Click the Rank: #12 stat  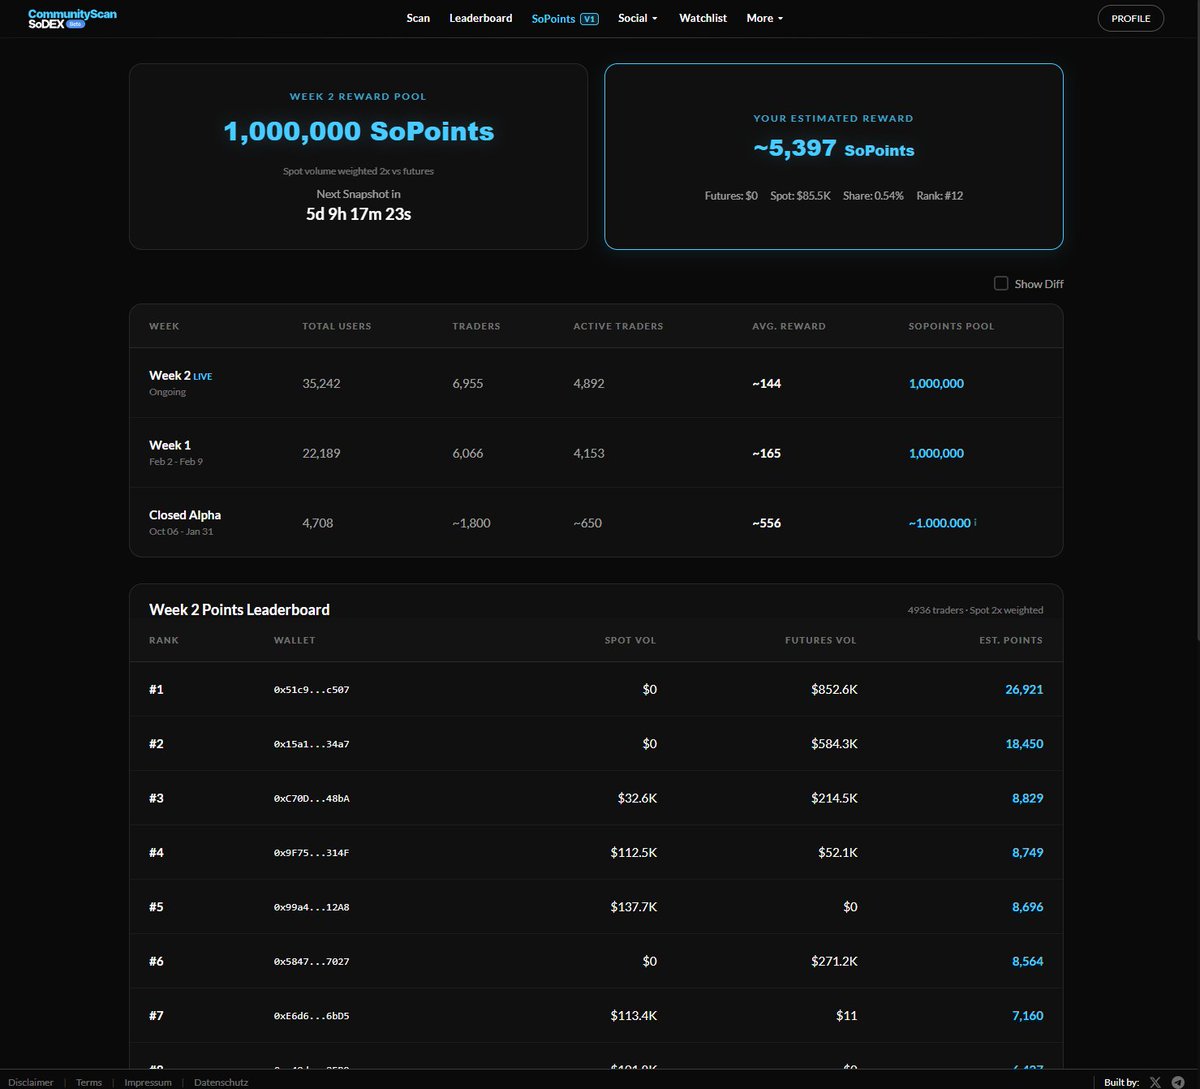940,196
